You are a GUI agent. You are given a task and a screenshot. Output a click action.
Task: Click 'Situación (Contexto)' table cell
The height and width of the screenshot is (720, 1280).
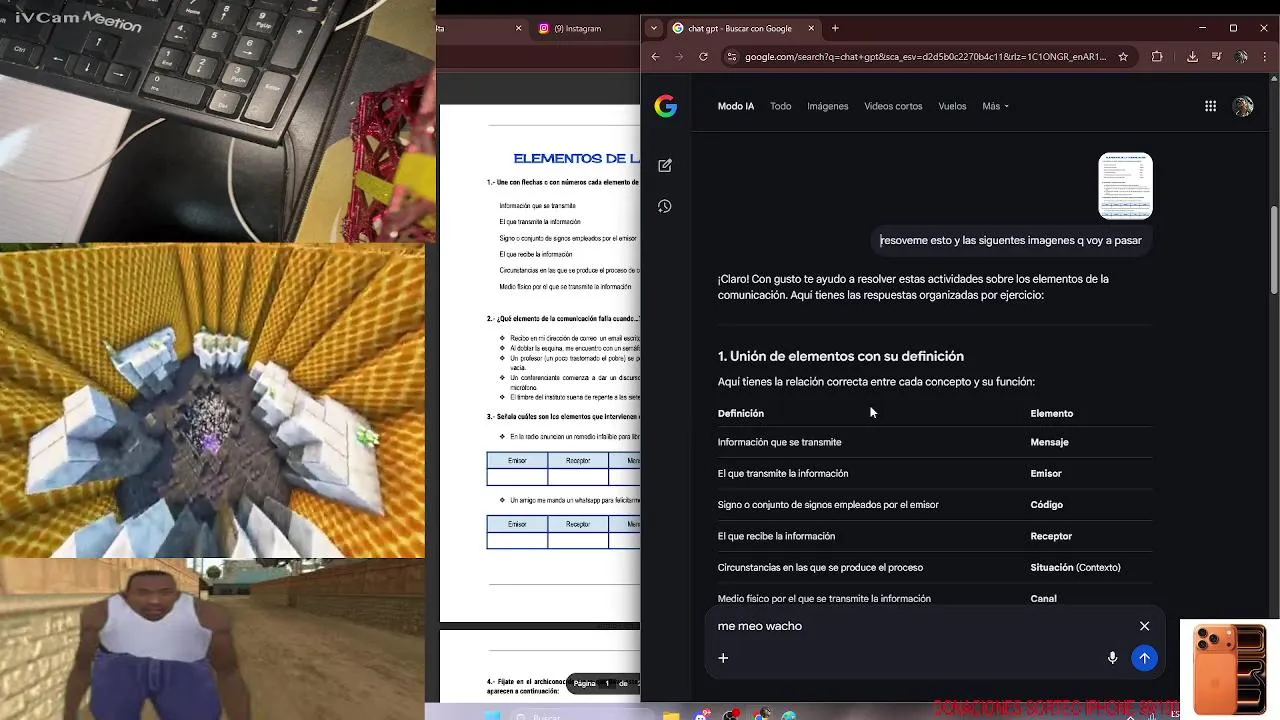pyautogui.click(x=1075, y=567)
